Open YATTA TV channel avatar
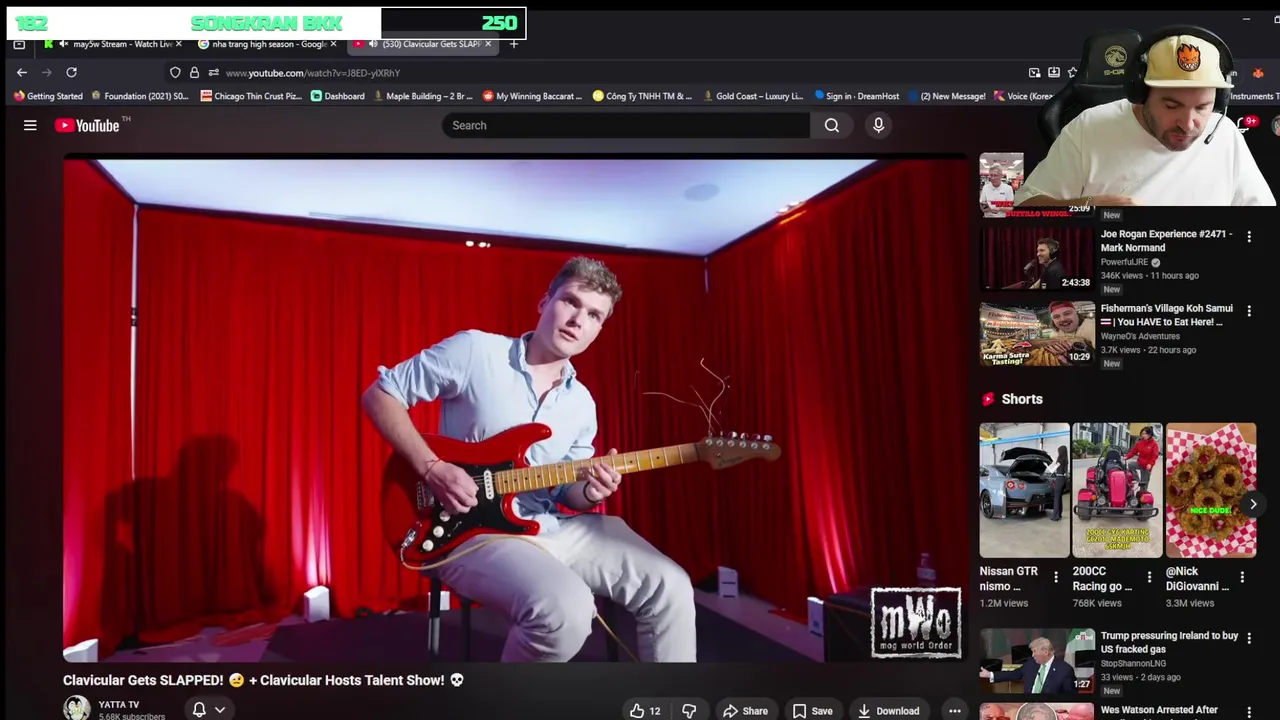Image resolution: width=1280 pixels, height=720 pixels. point(77,708)
